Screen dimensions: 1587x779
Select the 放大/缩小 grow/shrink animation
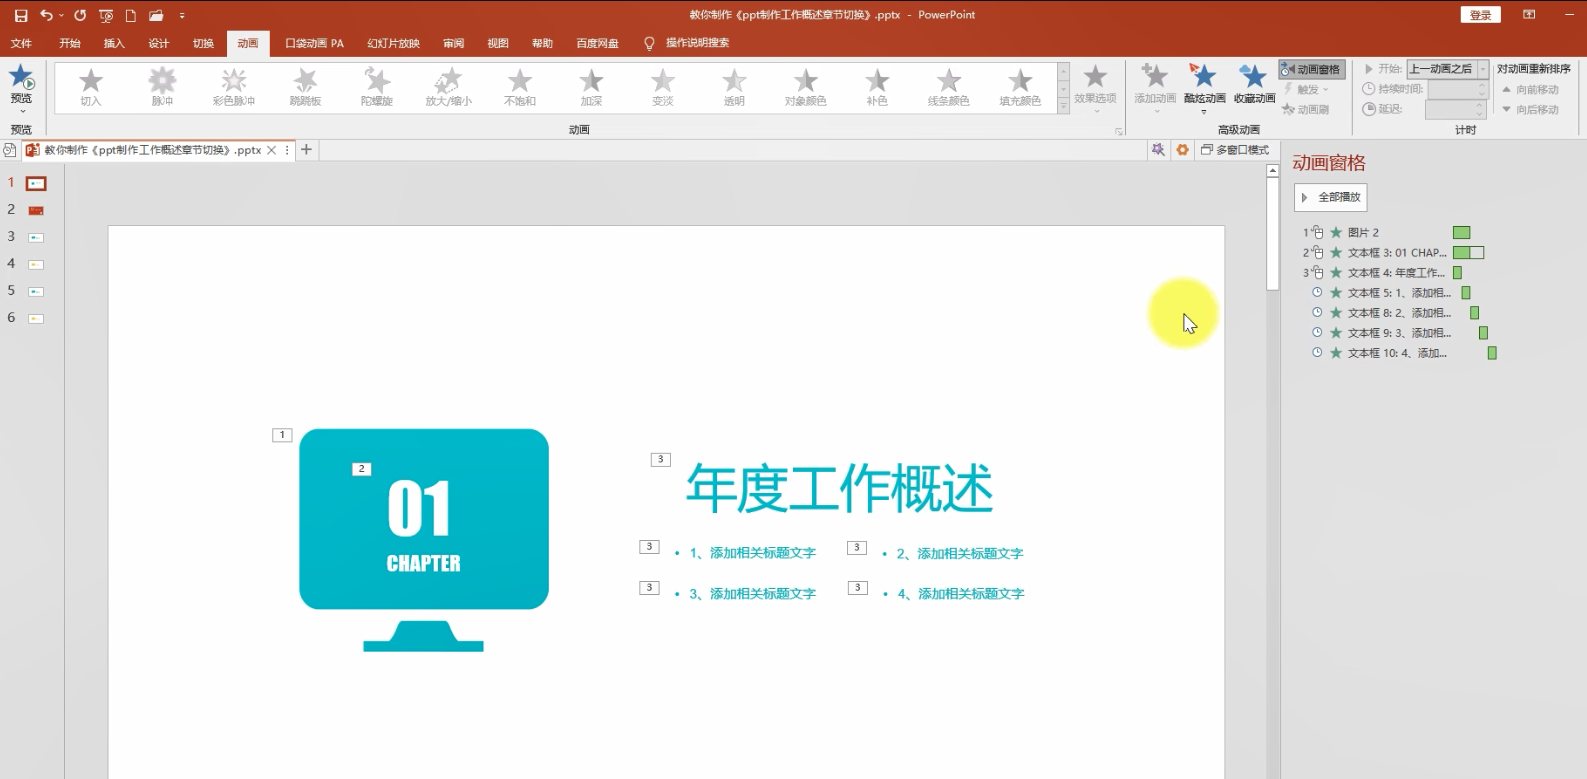pyautogui.click(x=448, y=86)
